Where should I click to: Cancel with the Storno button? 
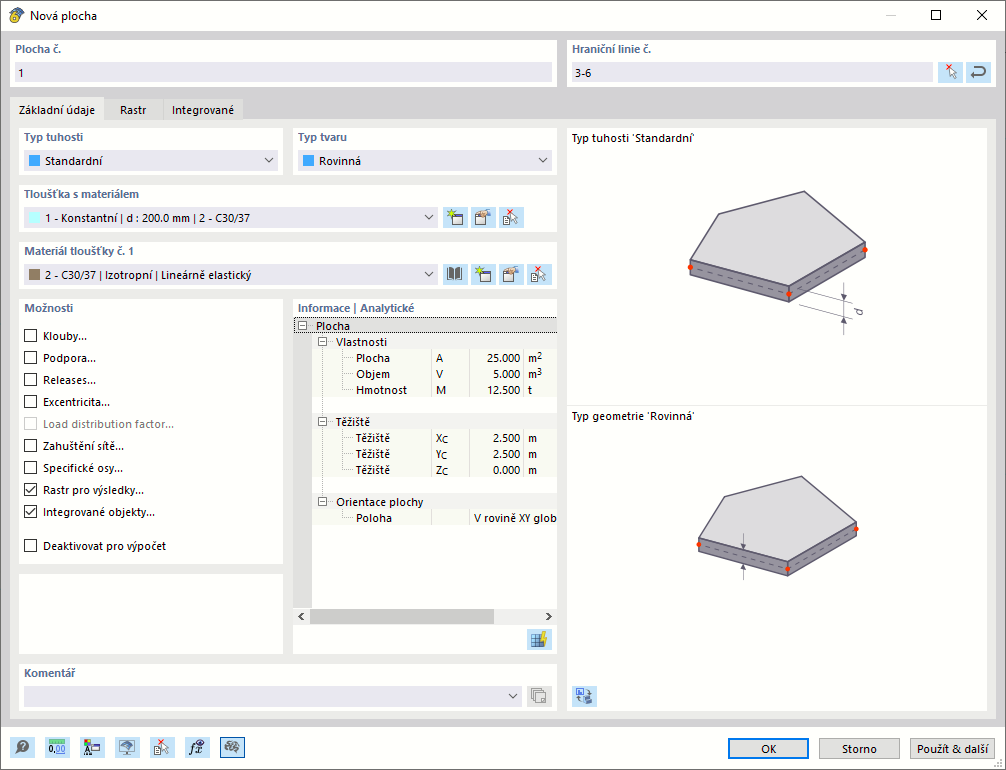[859, 749]
